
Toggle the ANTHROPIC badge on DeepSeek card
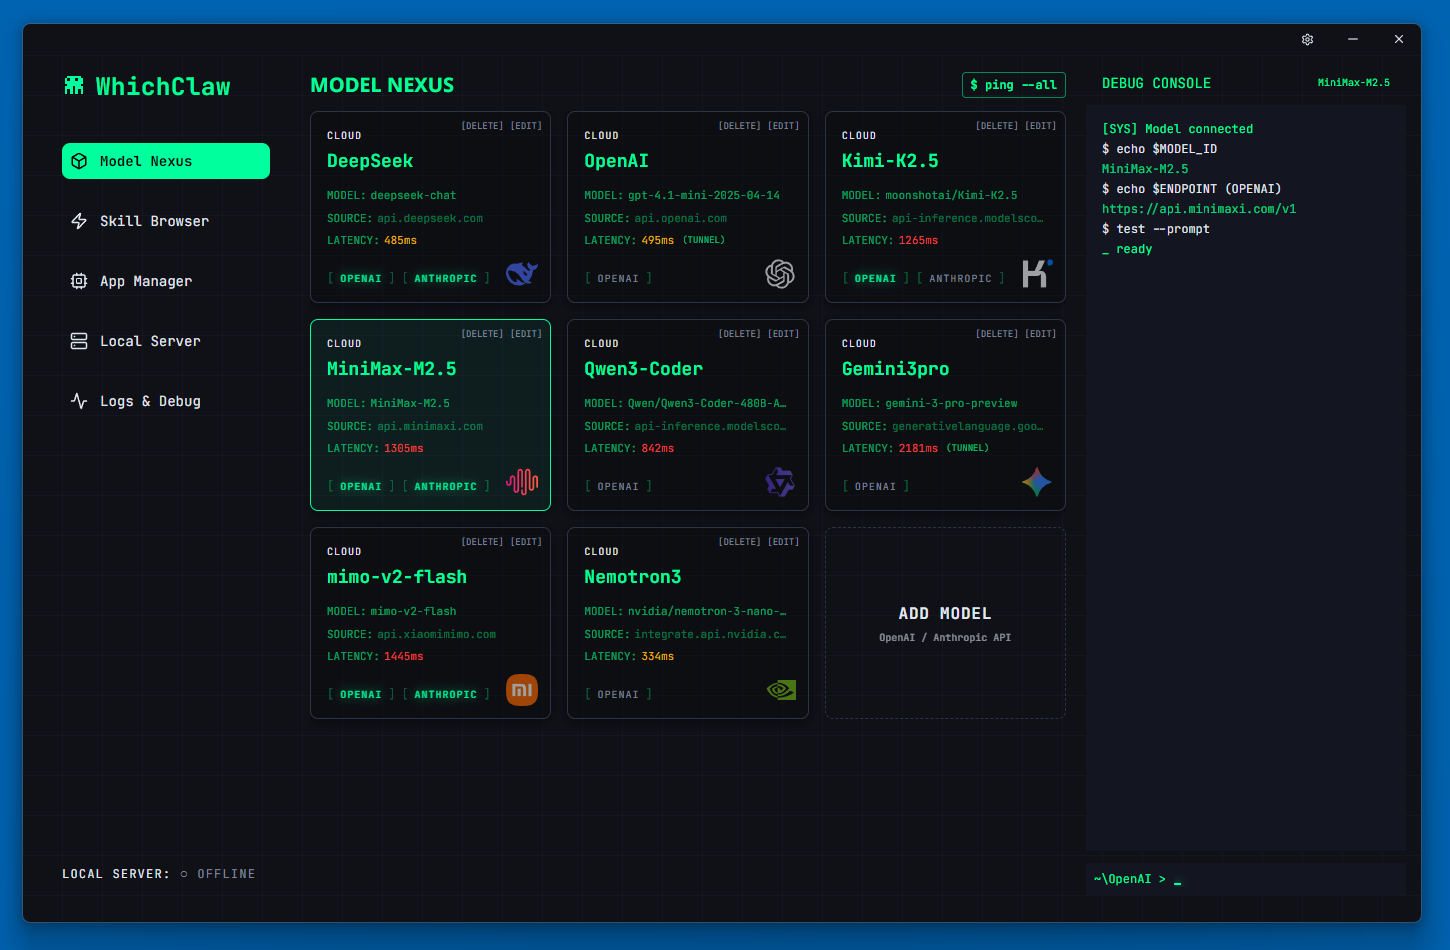coord(444,278)
